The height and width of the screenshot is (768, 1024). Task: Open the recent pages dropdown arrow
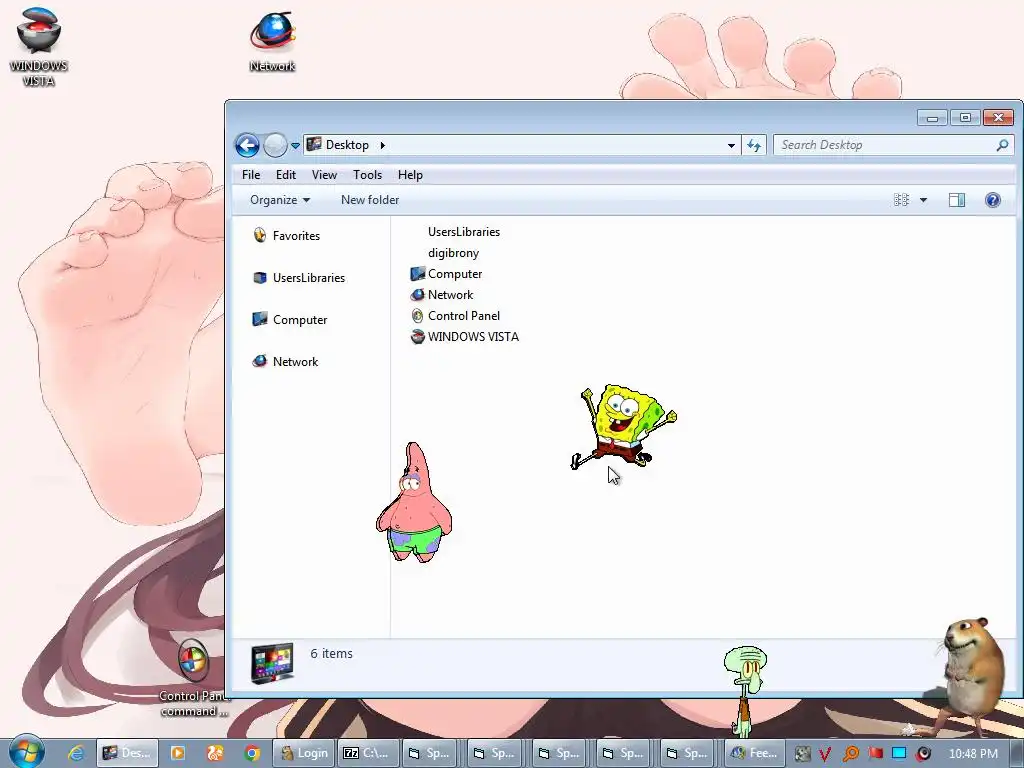295,146
